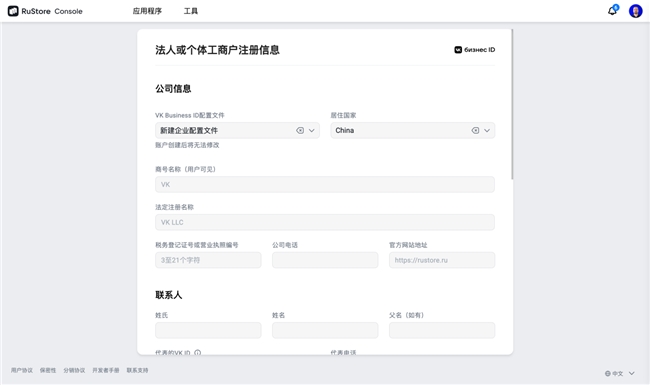Focus the 官方网站地址 input field
The height and width of the screenshot is (385, 650).
[x=442, y=260]
